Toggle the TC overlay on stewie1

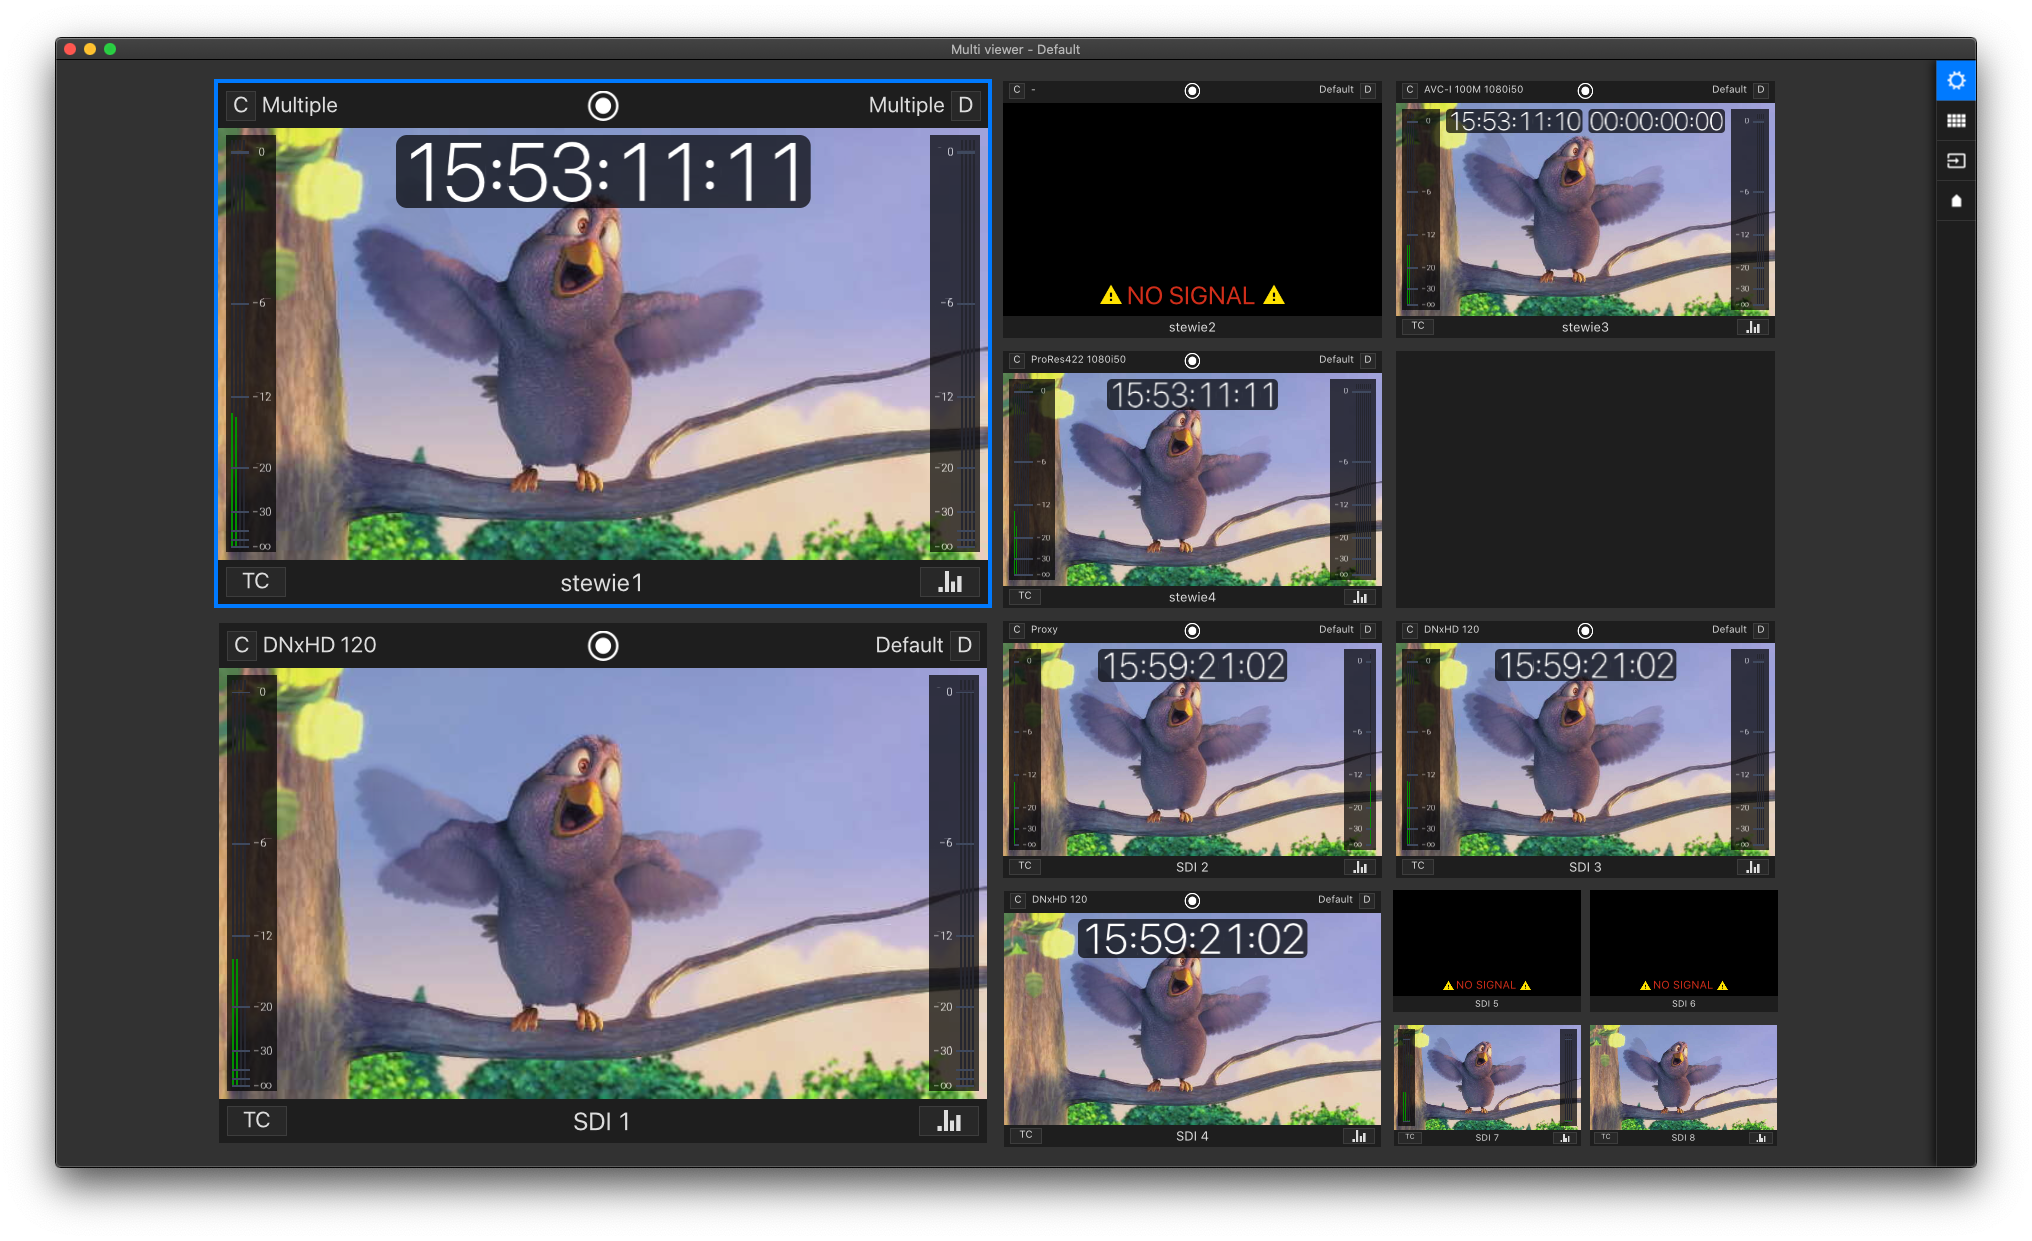coord(255,581)
